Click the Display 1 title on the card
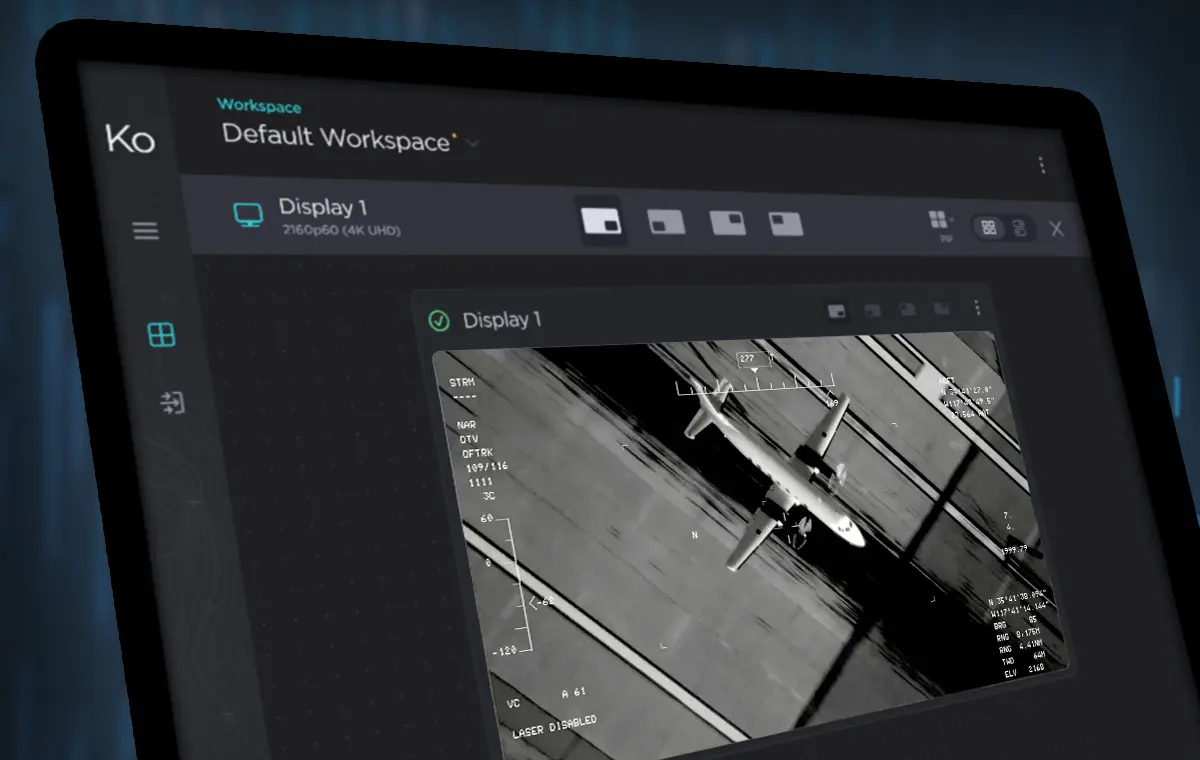The height and width of the screenshot is (760, 1200). [502, 320]
